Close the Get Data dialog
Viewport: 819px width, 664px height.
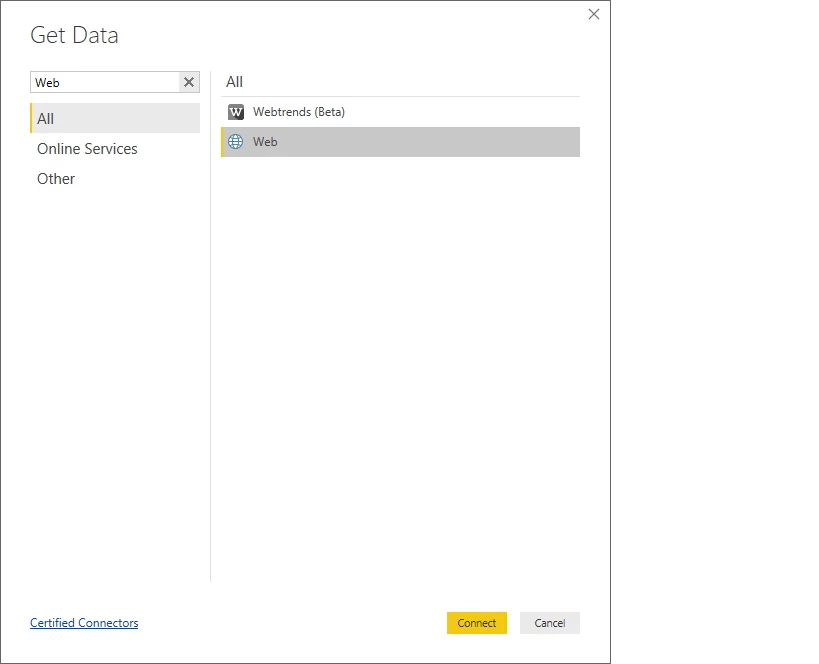tap(594, 14)
